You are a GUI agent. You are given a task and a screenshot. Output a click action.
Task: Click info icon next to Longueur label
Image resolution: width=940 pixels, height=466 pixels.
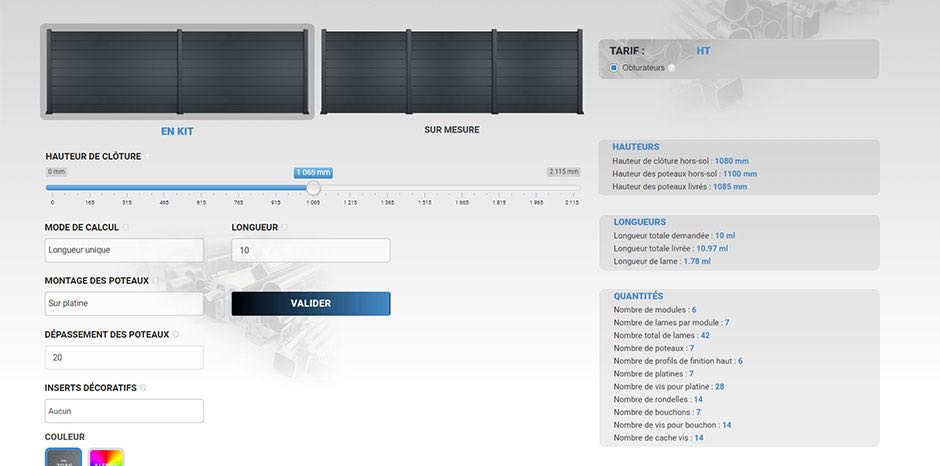click(x=285, y=228)
